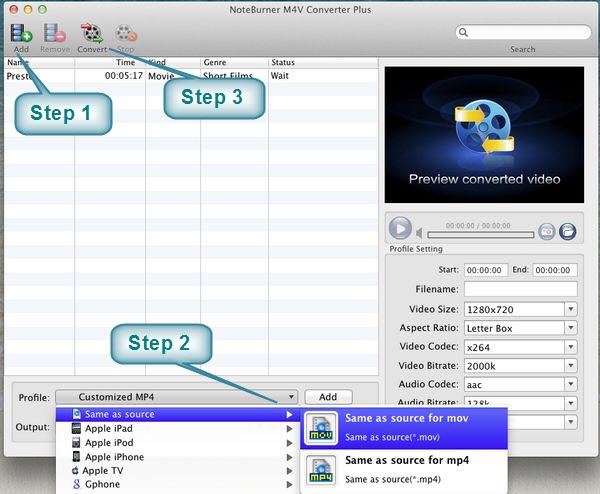This screenshot has width=600, height=494.
Task: Click the Start time field
Action: coord(486,270)
